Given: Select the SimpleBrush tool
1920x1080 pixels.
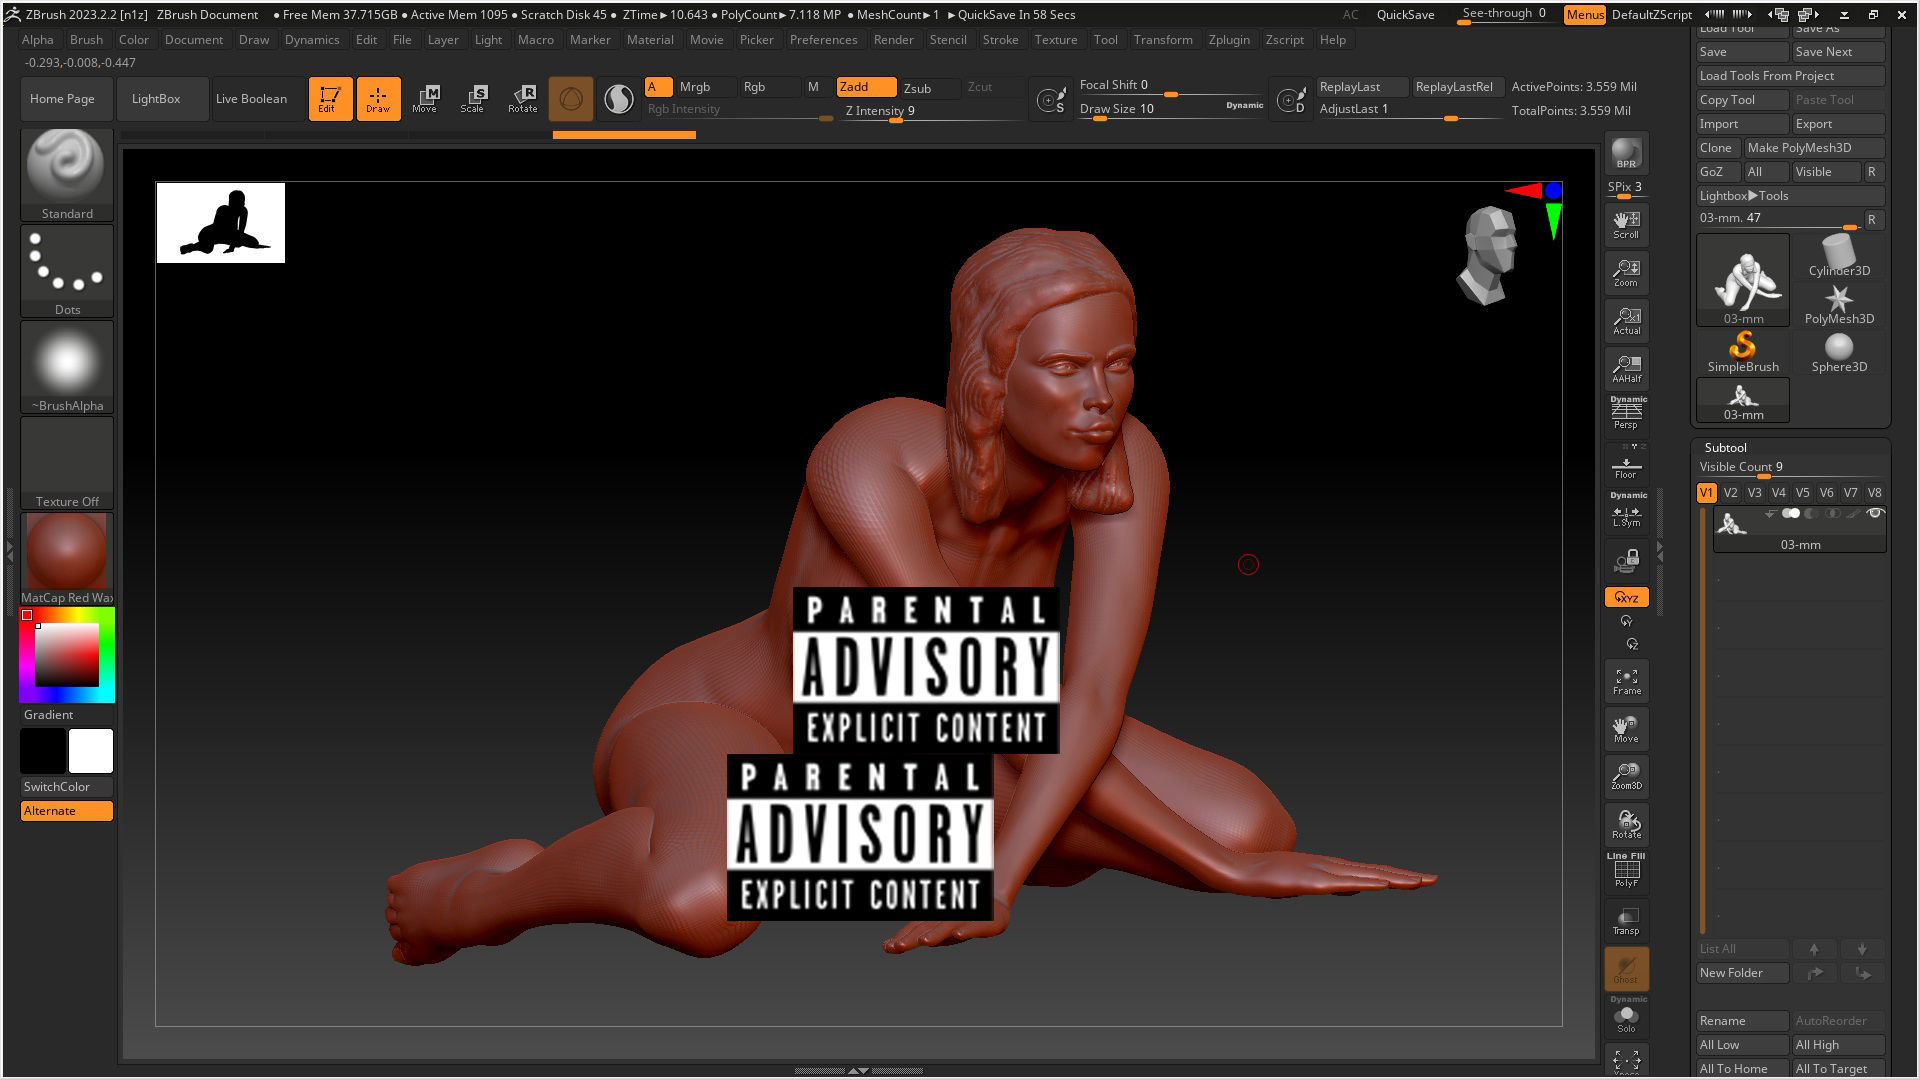Looking at the screenshot, I should click(1742, 353).
